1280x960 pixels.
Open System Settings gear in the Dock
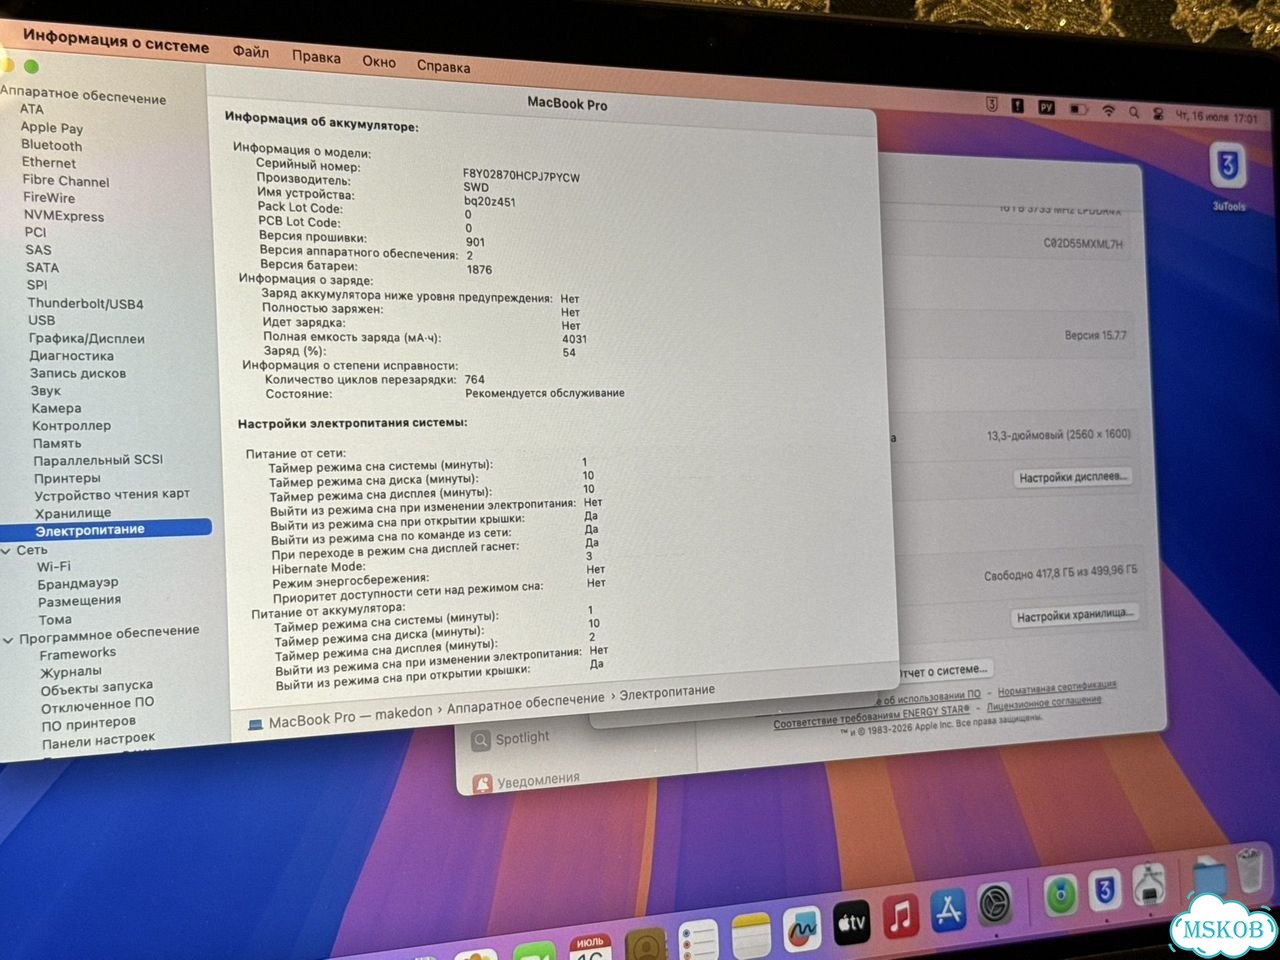pos(995,905)
